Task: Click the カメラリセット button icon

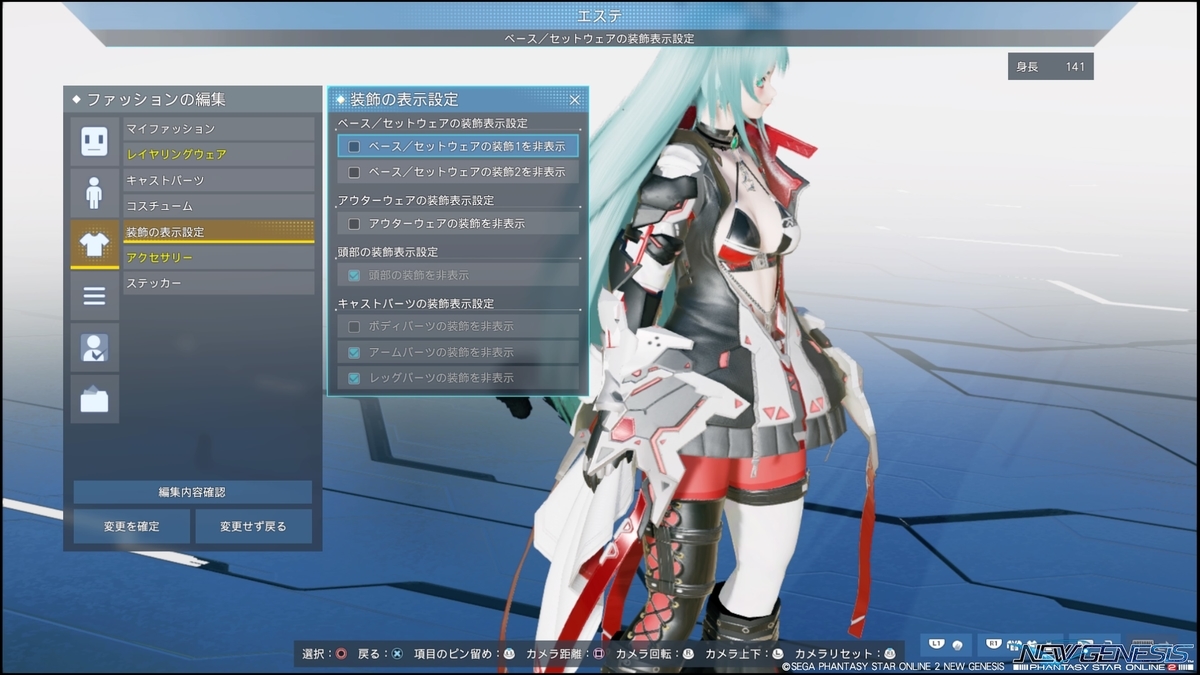Action: pos(889,654)
